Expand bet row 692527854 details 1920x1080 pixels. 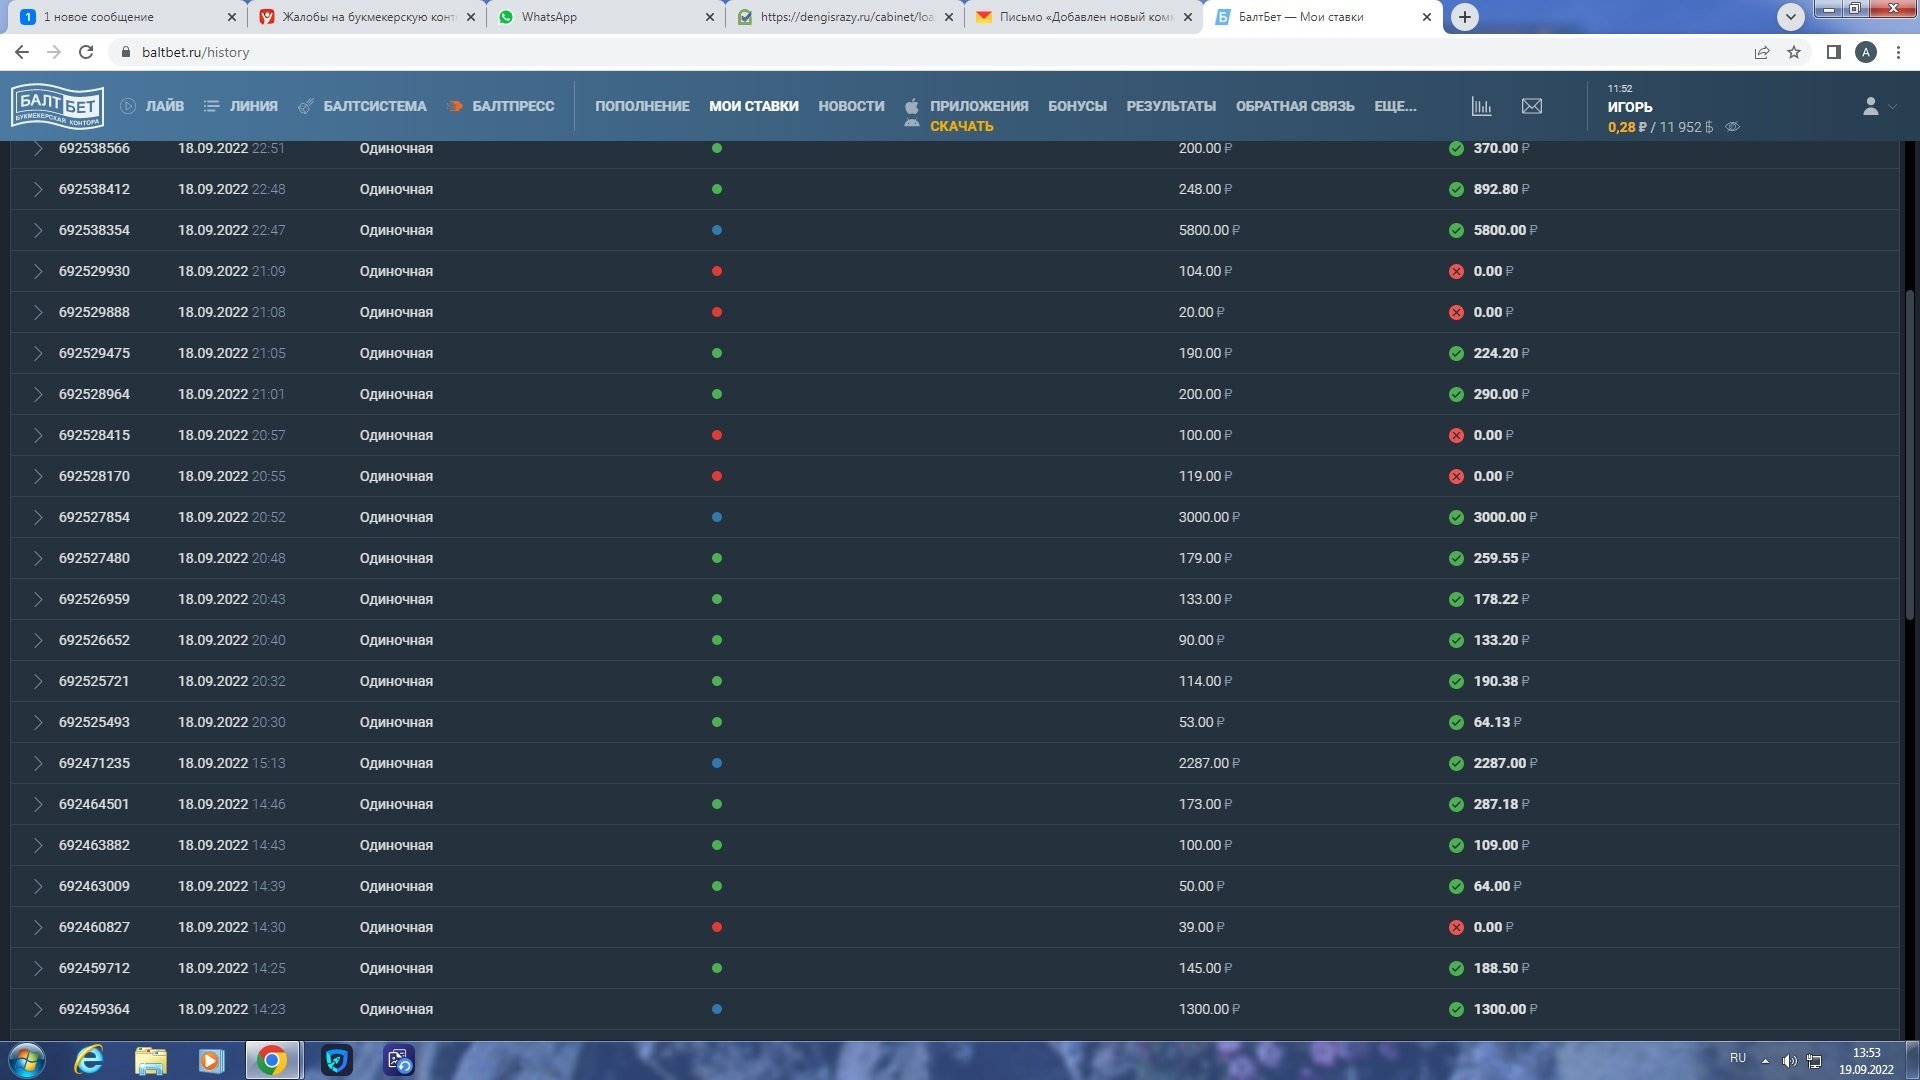pyautogui.click(x=37, y=517)
